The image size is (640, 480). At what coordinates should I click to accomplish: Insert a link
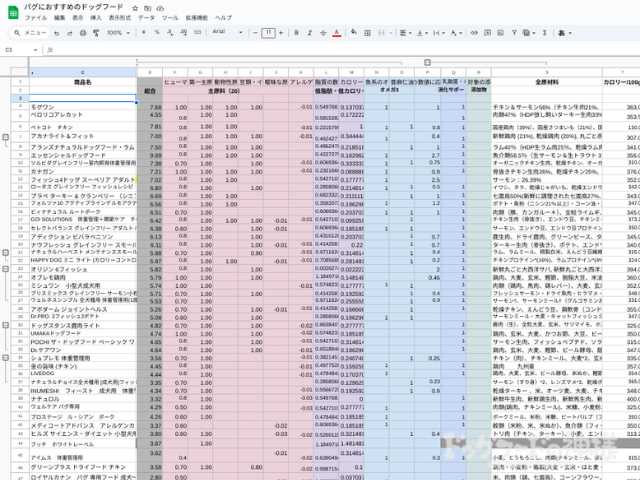tap(474, 33)
